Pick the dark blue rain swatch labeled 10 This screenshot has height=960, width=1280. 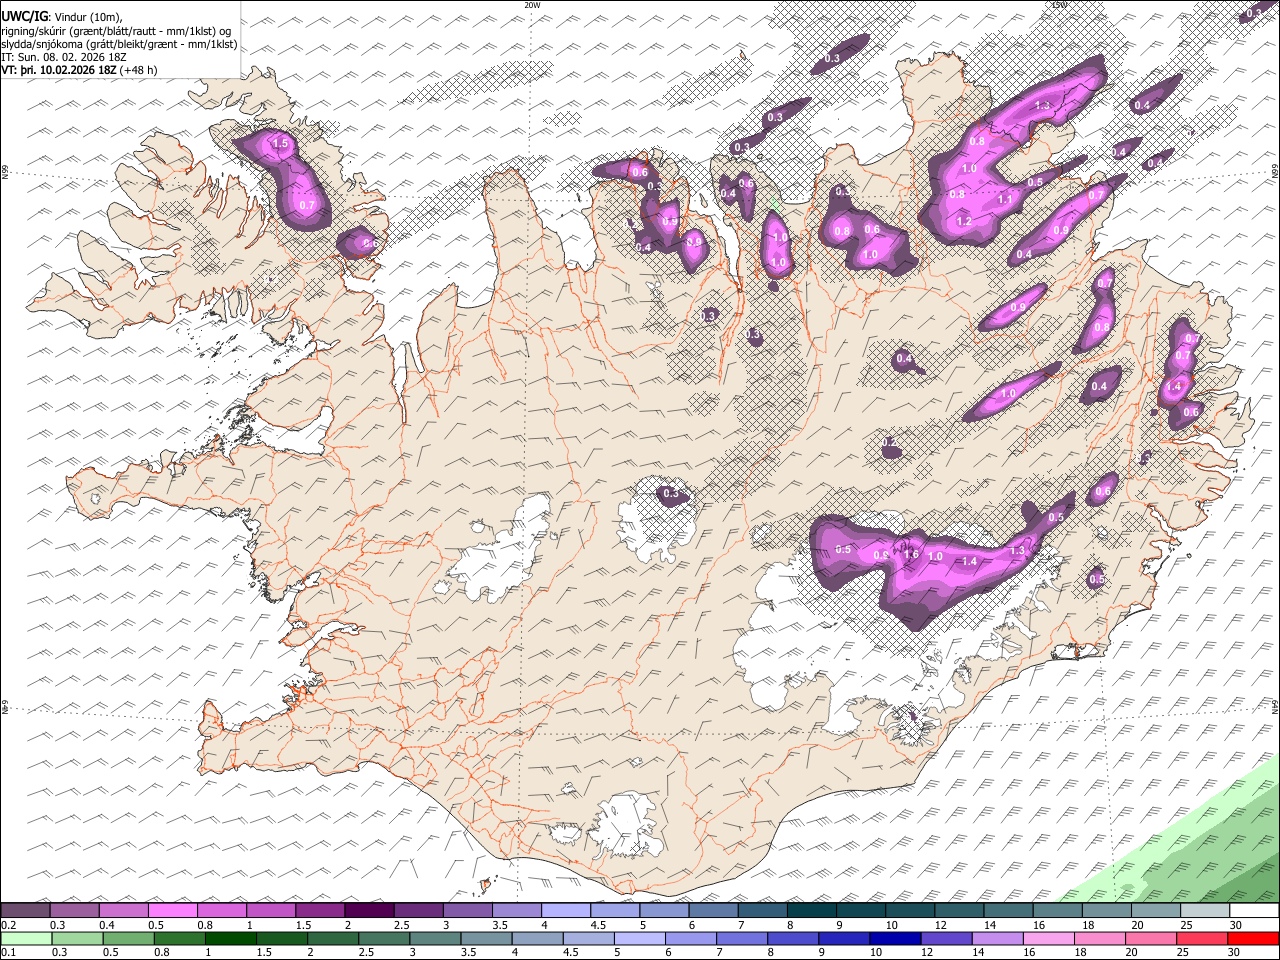[895, 939]
